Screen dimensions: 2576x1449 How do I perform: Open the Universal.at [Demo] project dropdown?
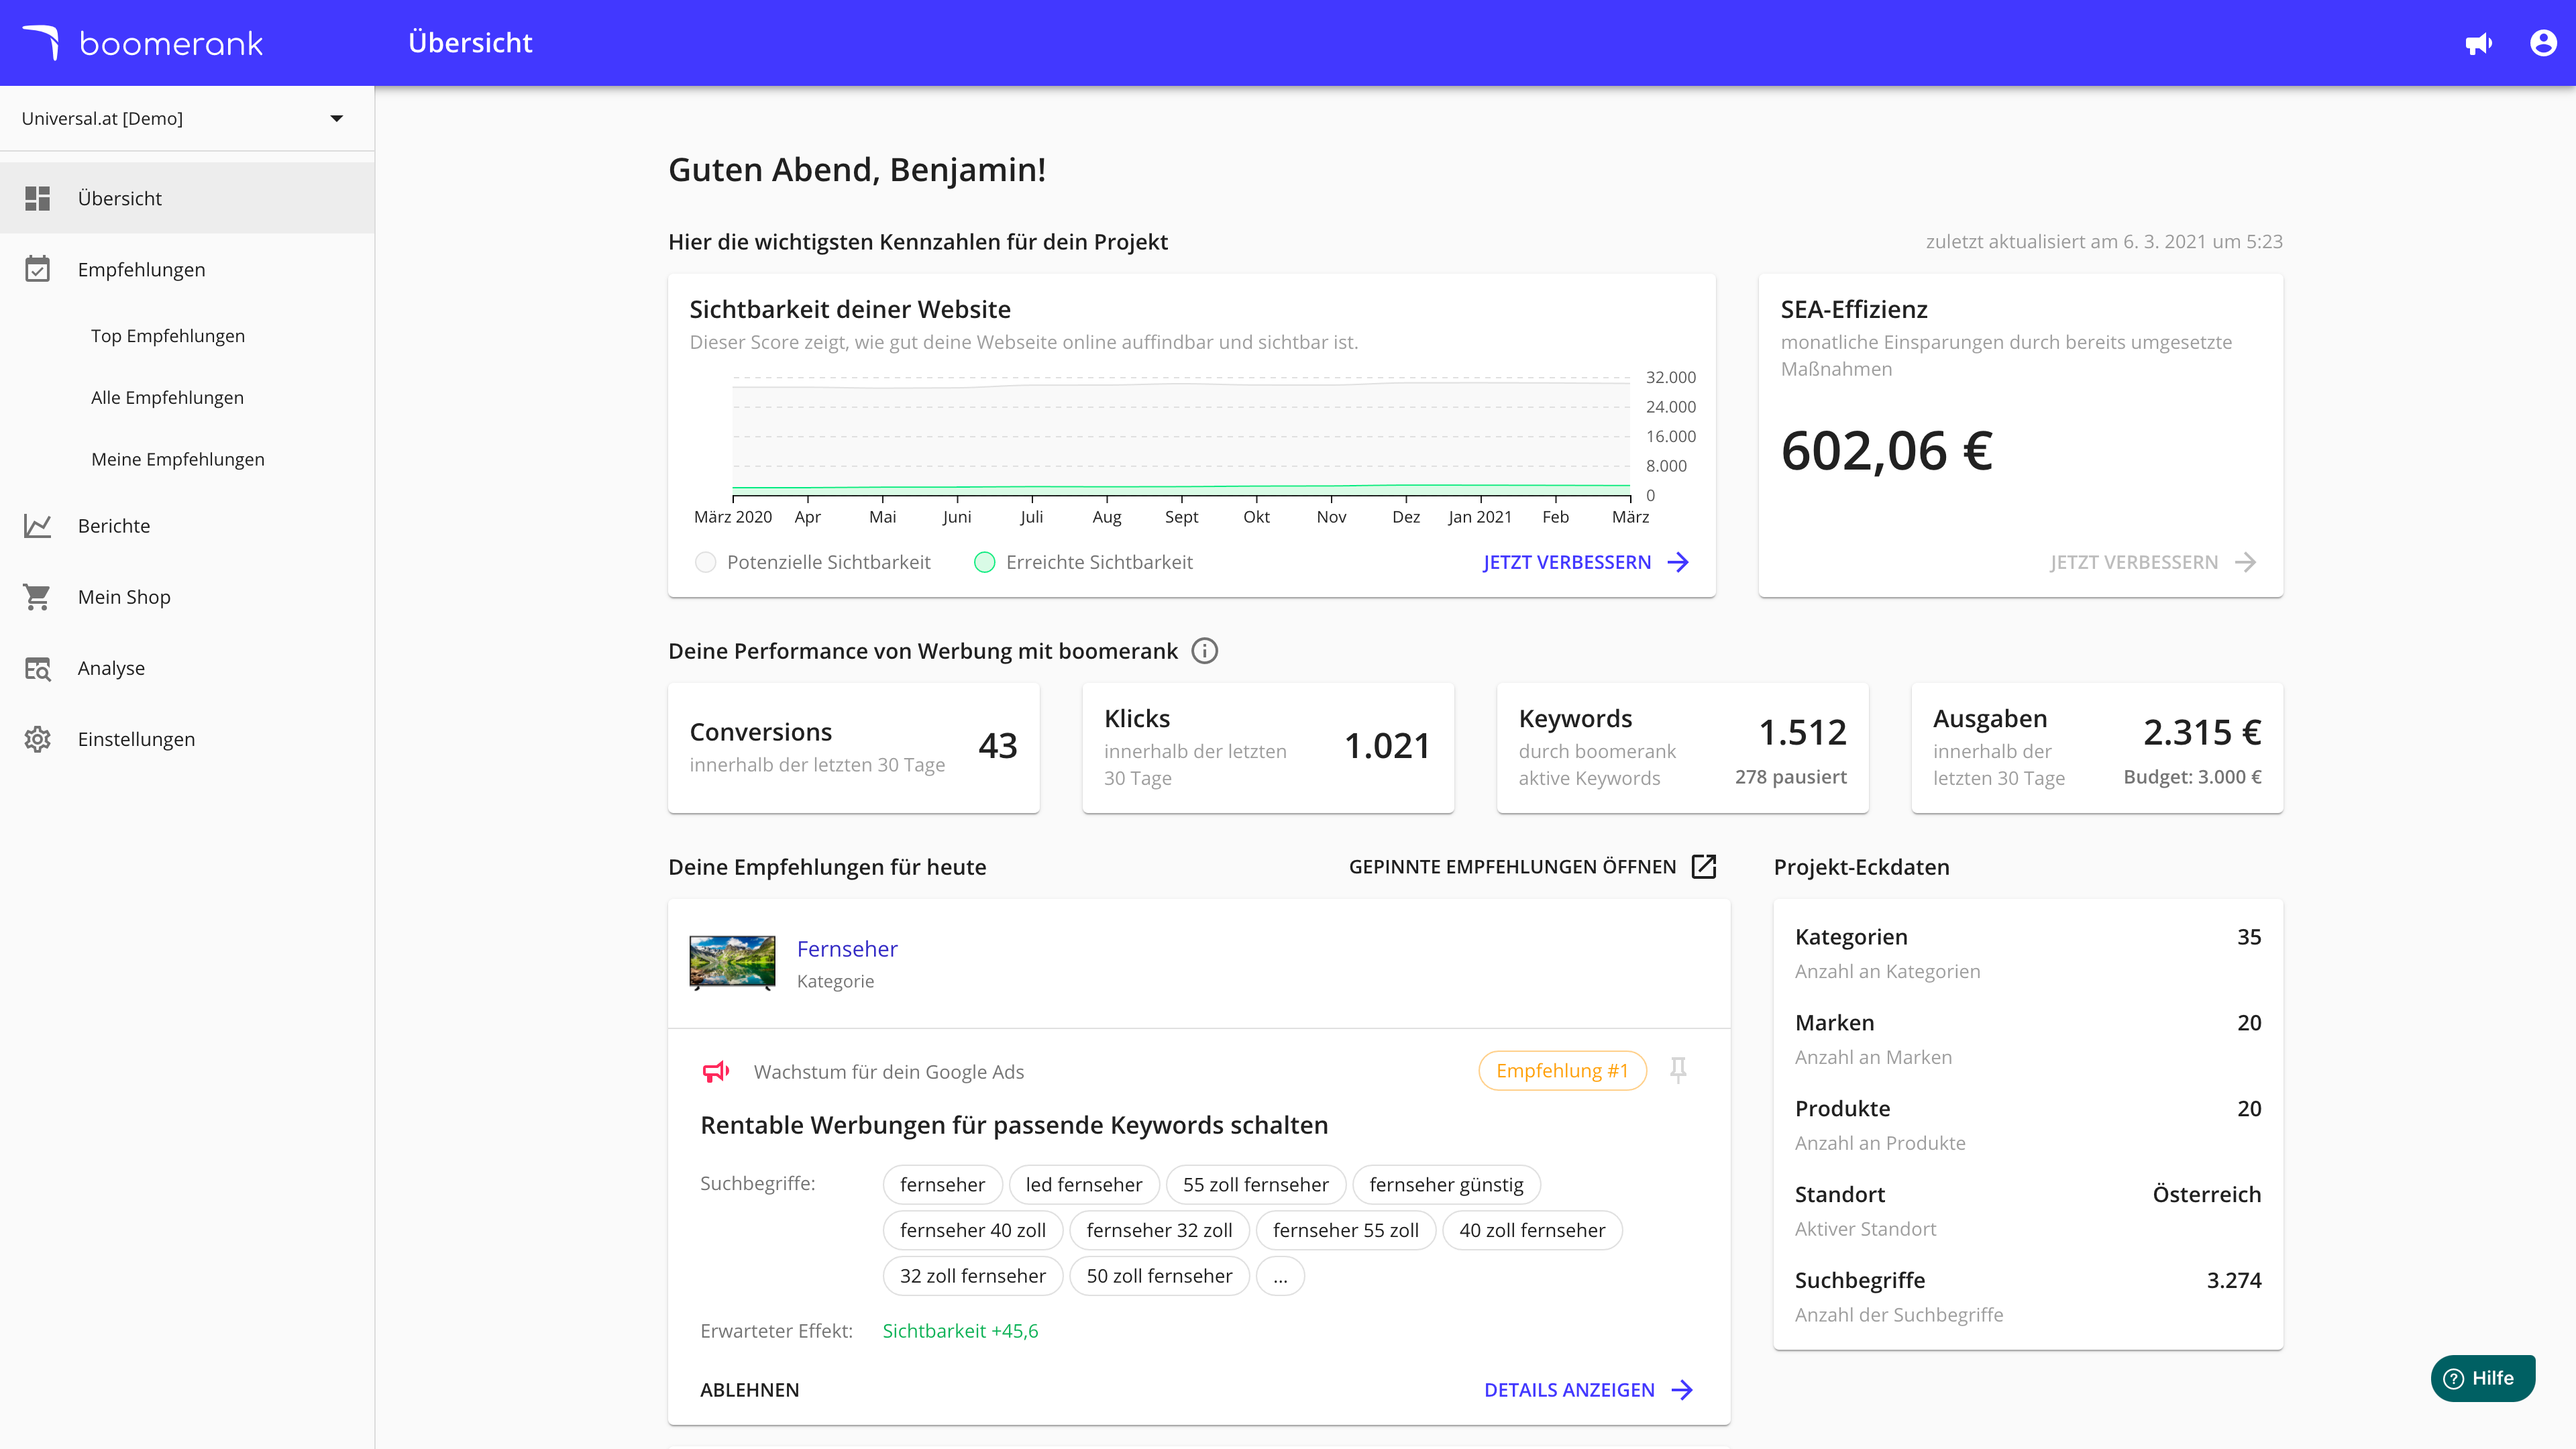(x=187, y=118)
